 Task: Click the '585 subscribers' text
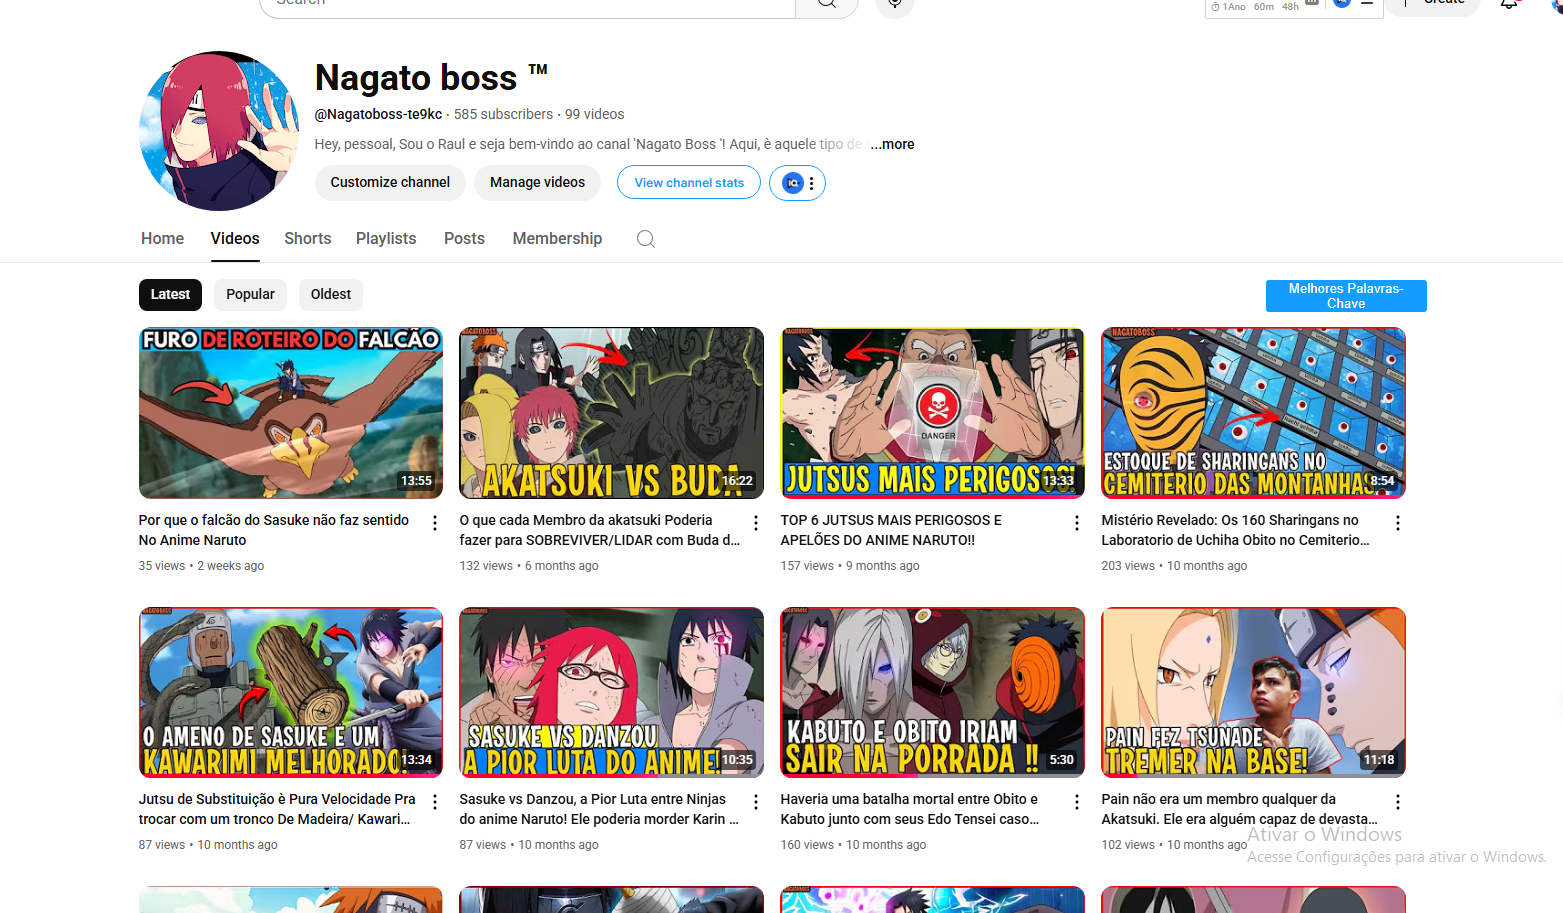tap(503, 114)
